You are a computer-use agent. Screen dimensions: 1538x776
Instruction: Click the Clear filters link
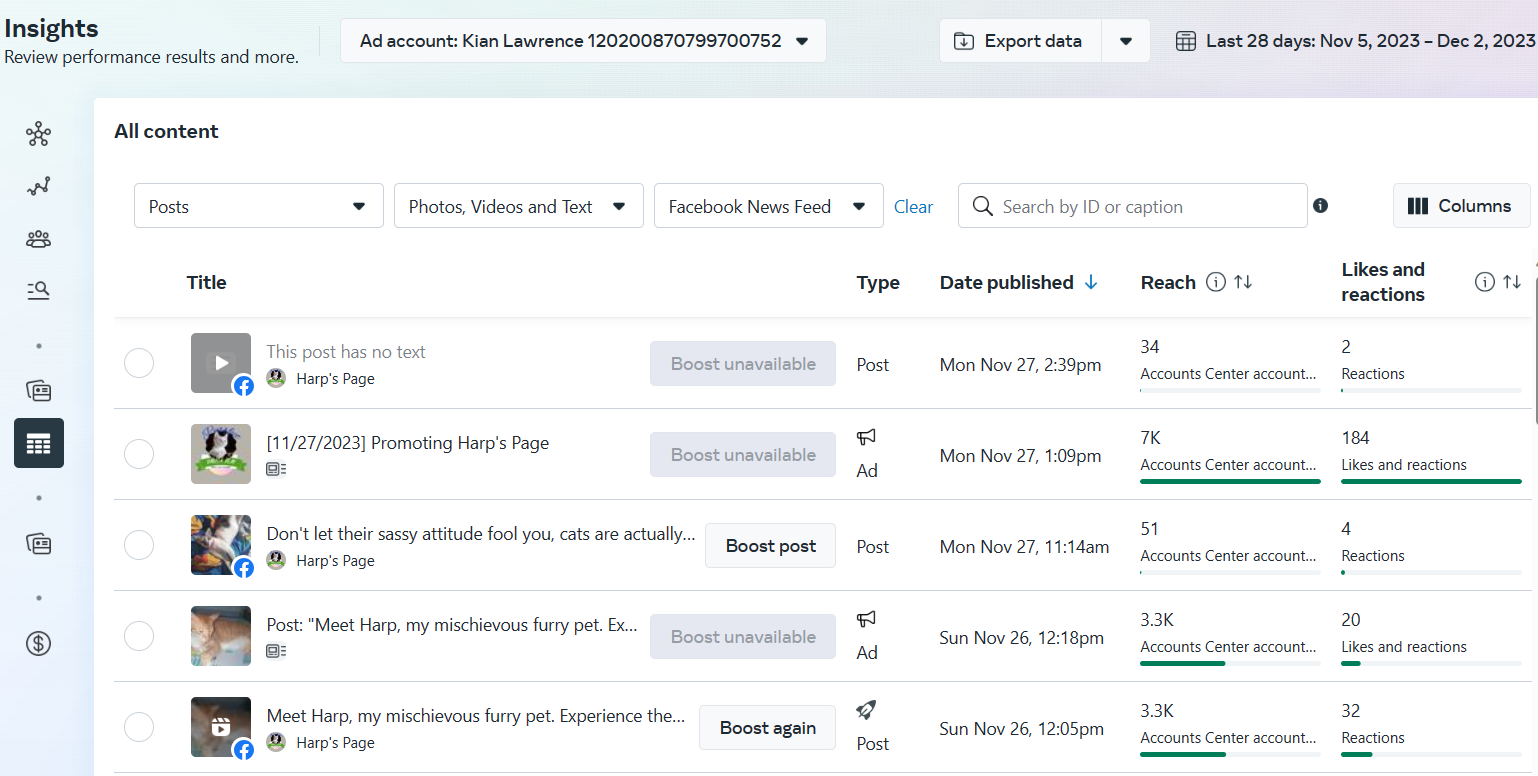click(913, 207)
